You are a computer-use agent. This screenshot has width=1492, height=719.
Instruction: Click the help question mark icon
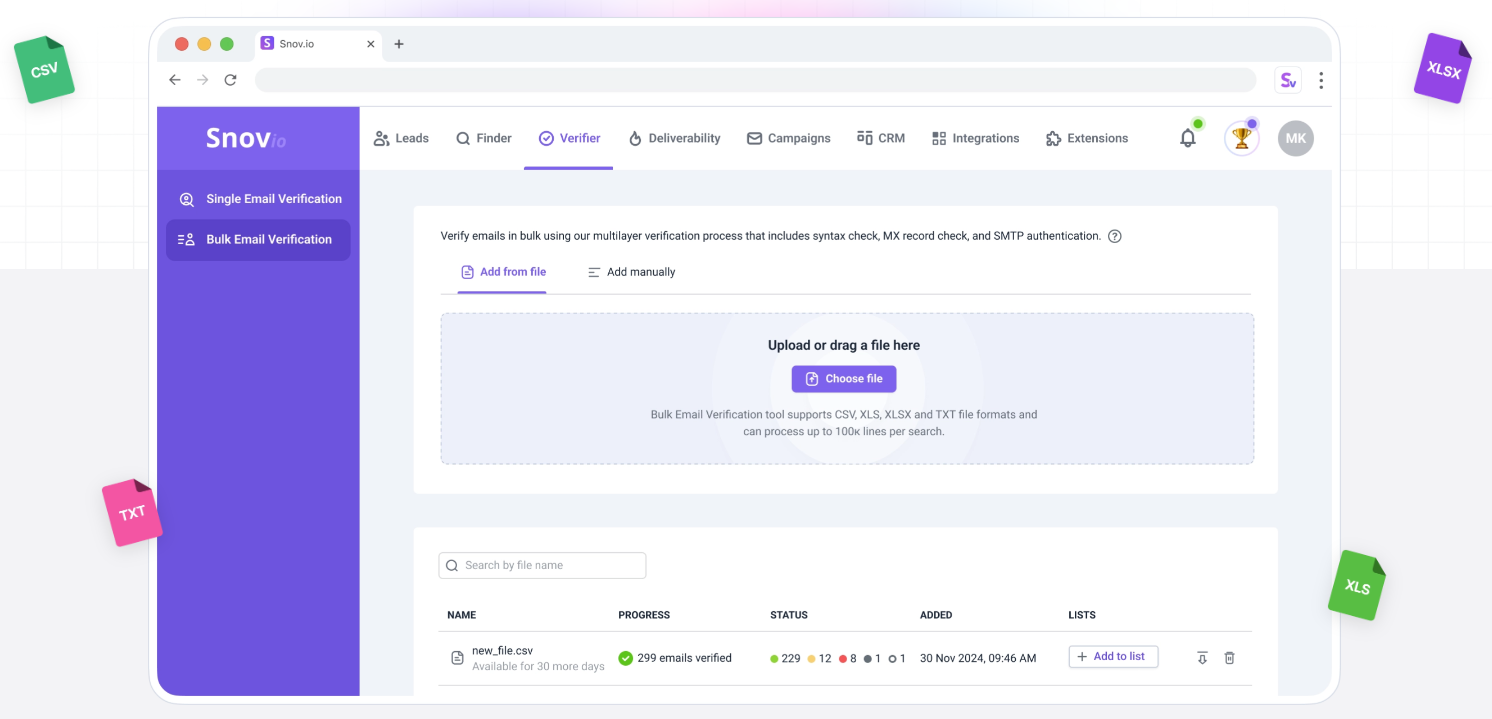click(1115, 237)
